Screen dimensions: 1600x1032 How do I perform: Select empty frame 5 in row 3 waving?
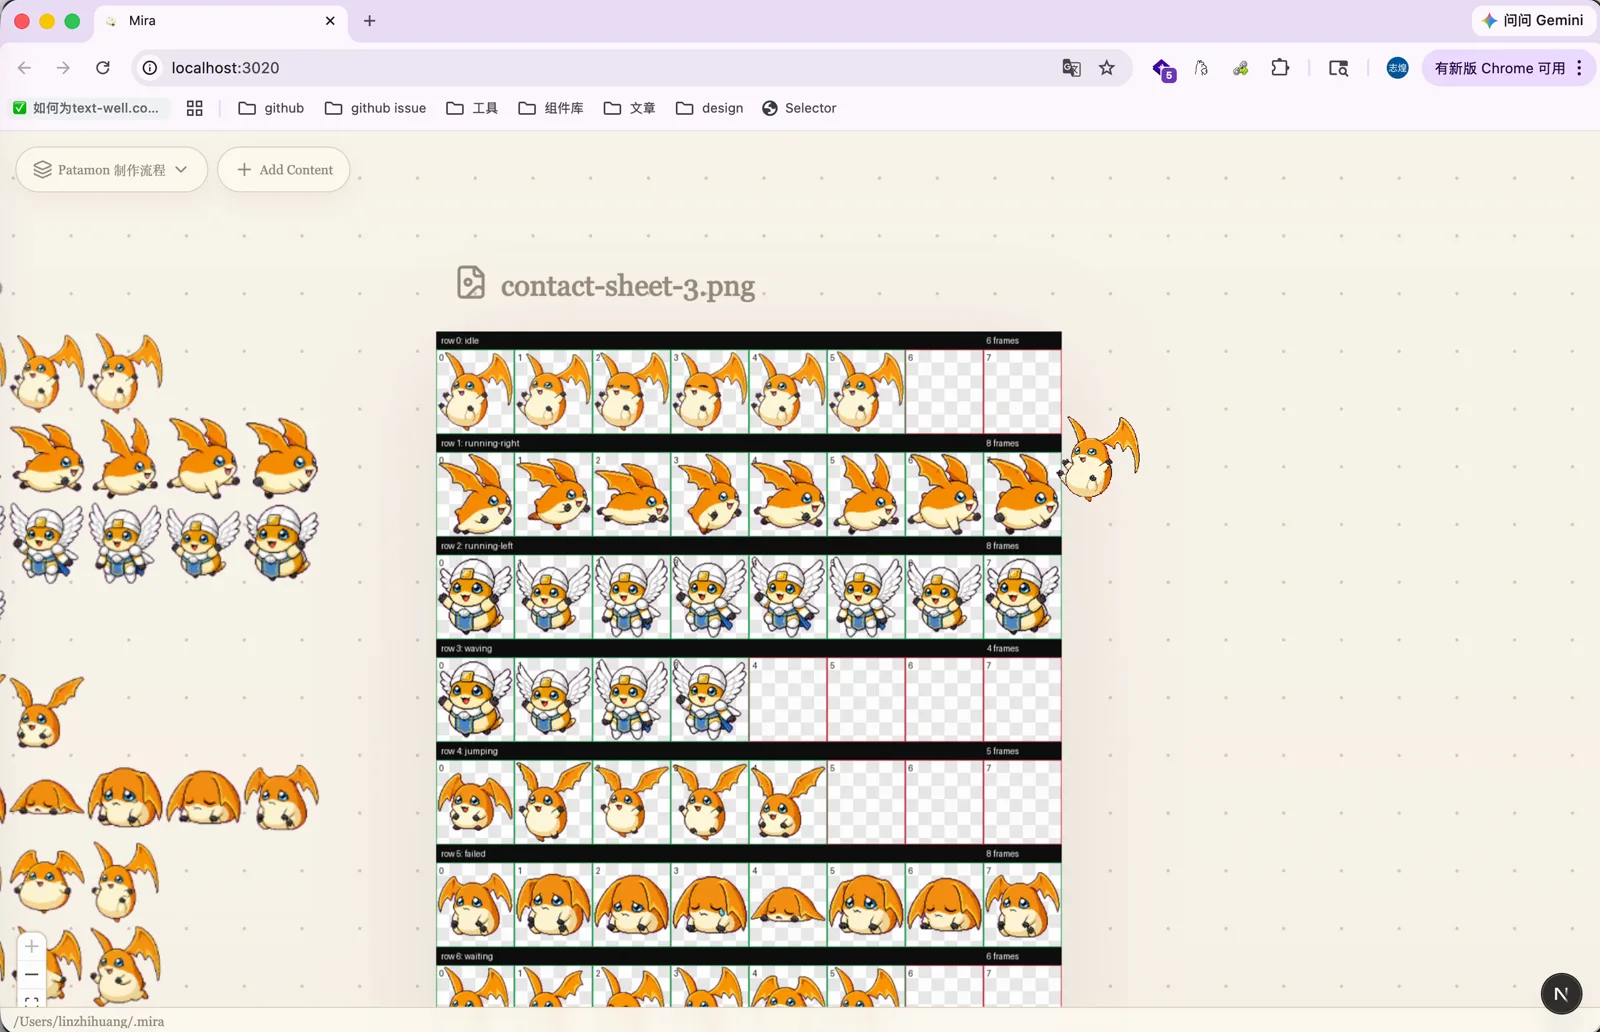[866, 699]
